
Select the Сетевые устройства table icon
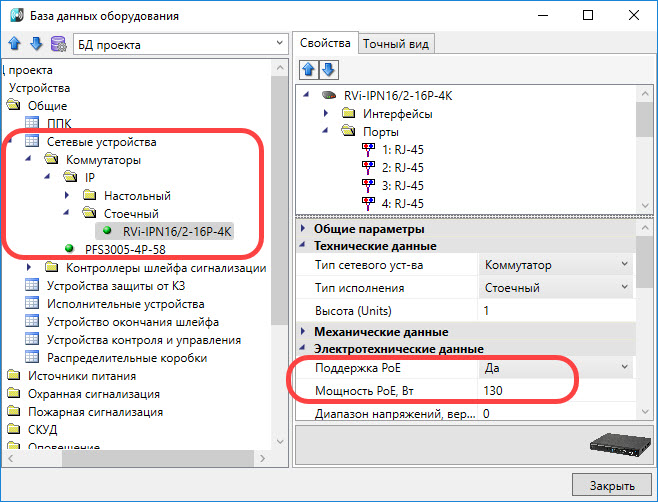(x=32, y=141)
